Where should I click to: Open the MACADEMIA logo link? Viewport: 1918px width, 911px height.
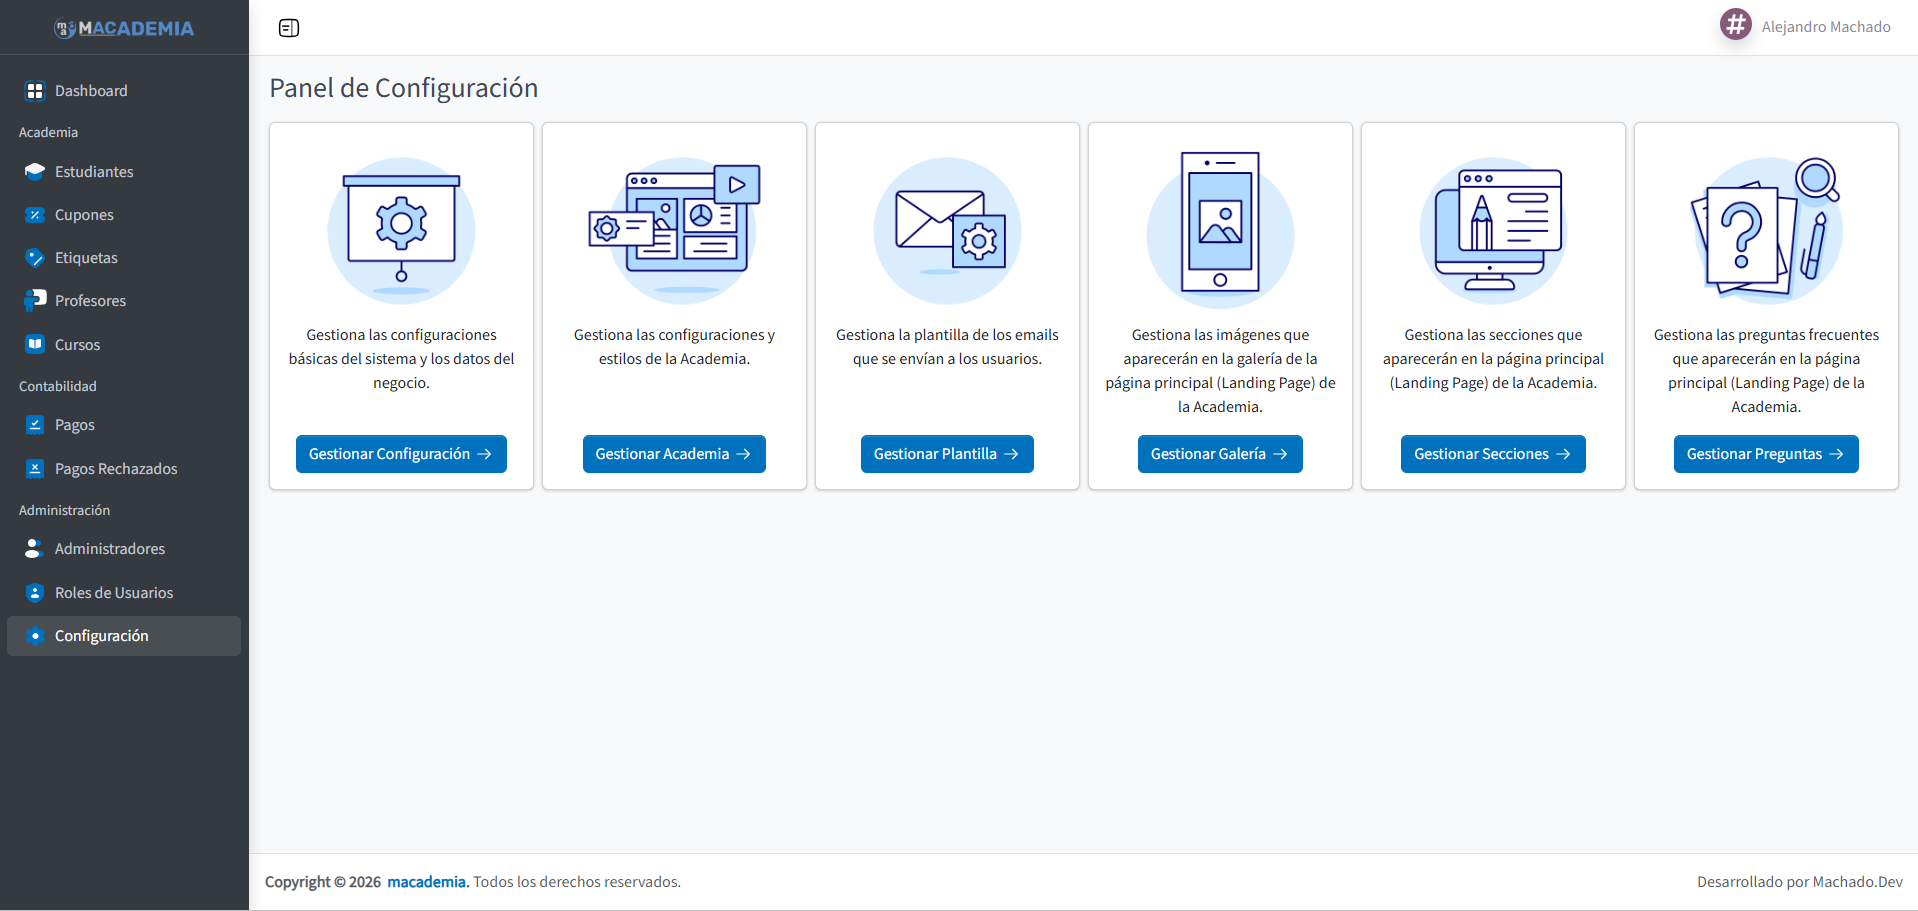pos(124,28)
